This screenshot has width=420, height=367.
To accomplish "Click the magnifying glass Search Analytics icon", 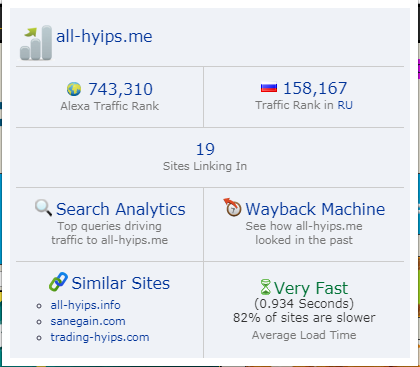I will tap(43, 208).
